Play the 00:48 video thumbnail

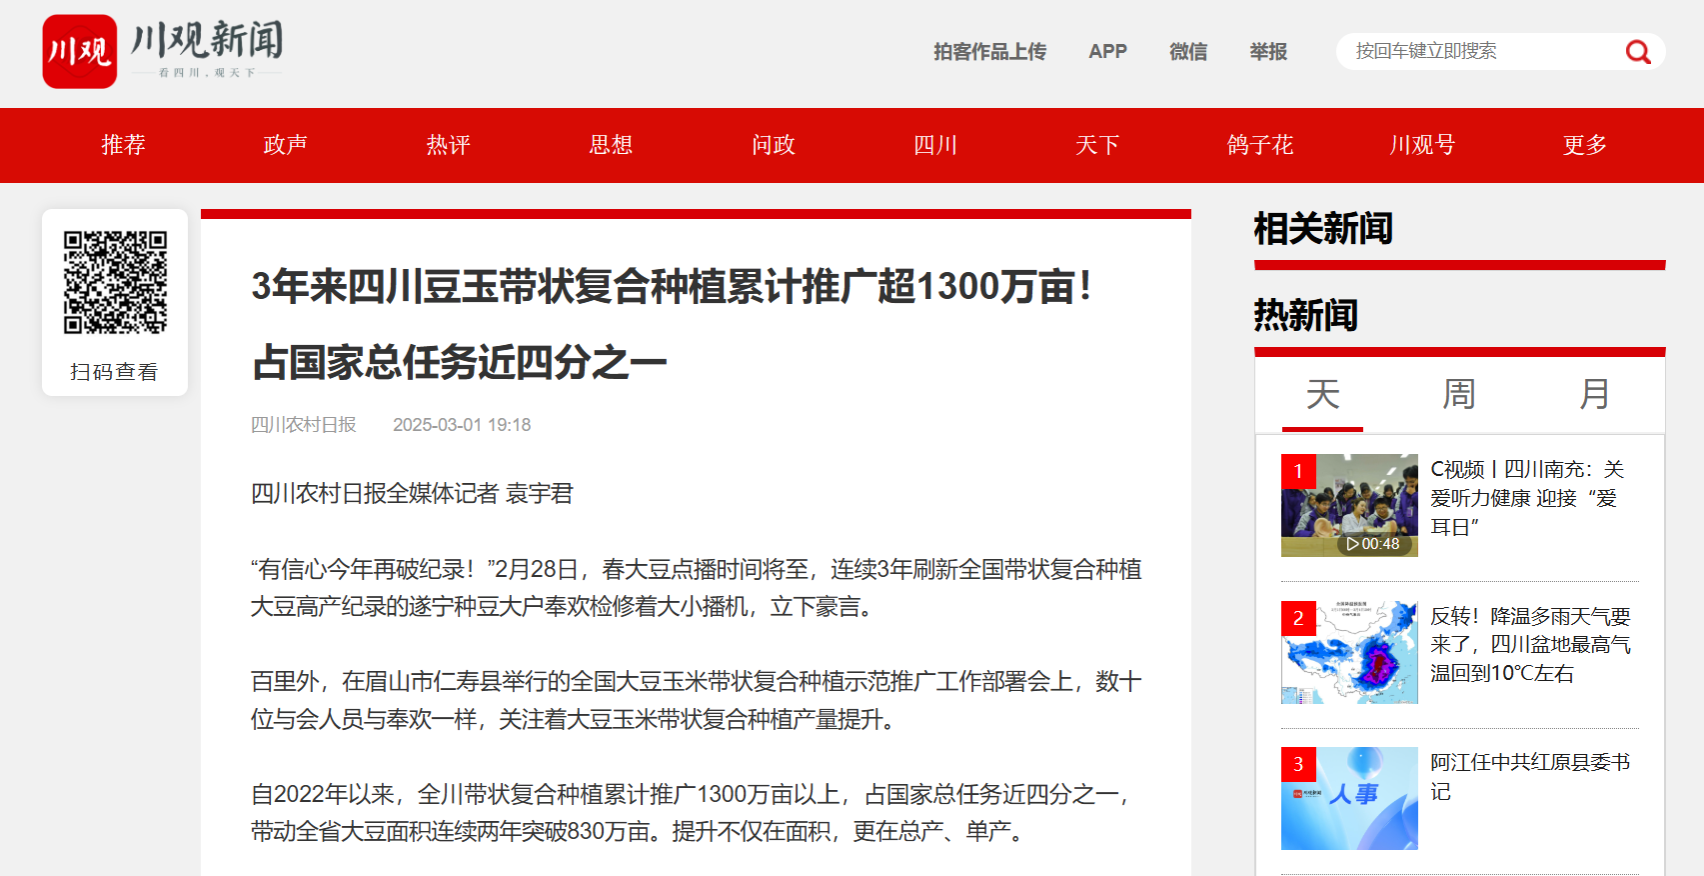tap(1349, 505)
